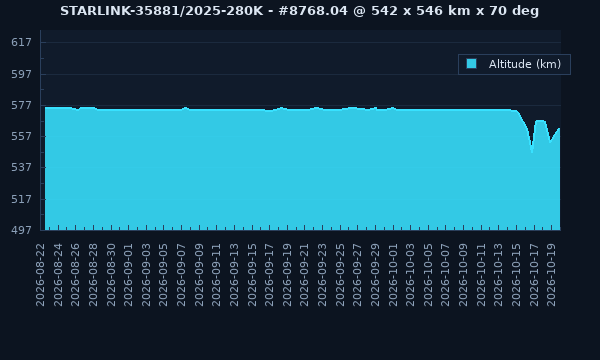Viewport: 600px width, 360px height.
Task: Click the 2026-09-19 date label
Action: coord(287,275)
